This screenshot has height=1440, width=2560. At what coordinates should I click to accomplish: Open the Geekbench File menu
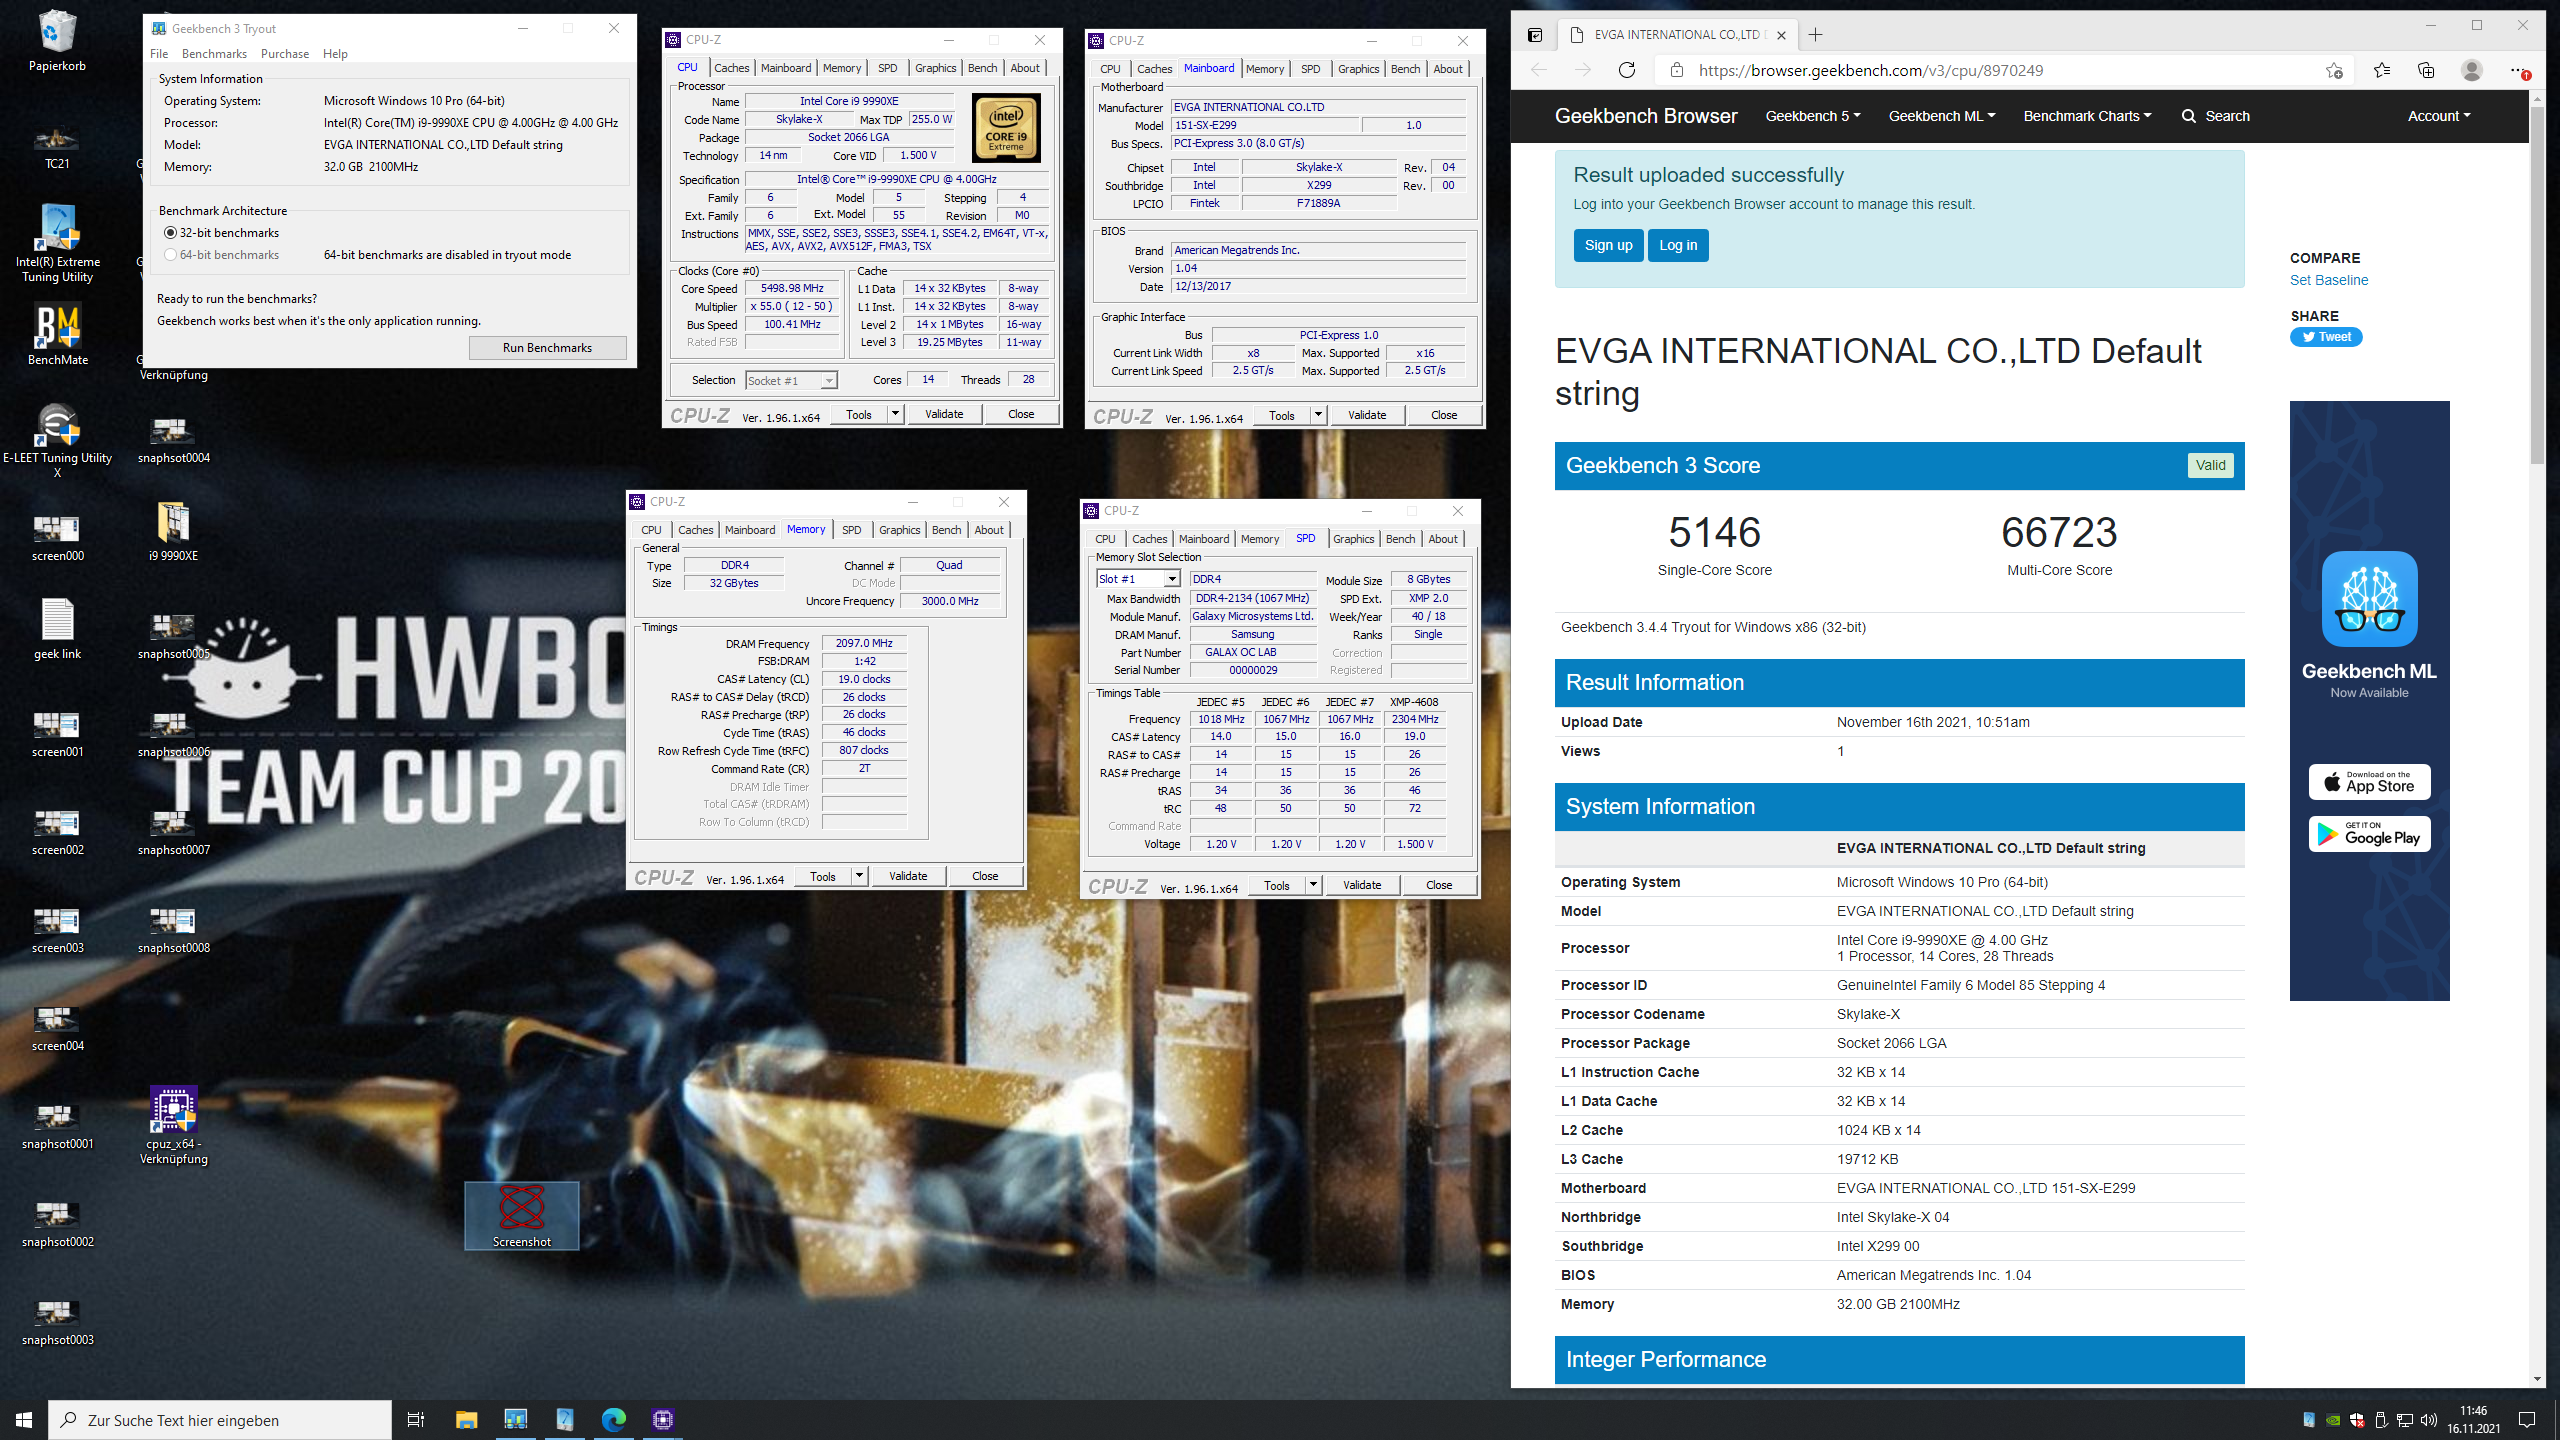coord(159,54)
